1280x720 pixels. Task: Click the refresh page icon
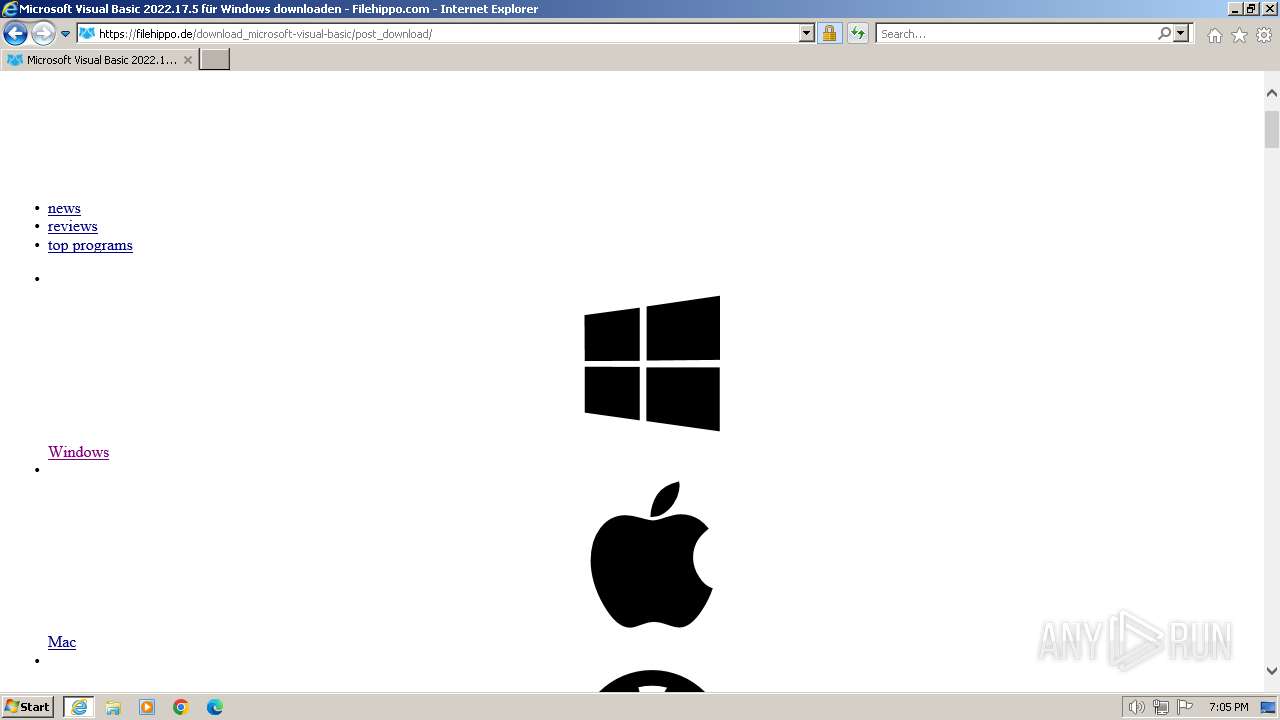coord(858,33)
